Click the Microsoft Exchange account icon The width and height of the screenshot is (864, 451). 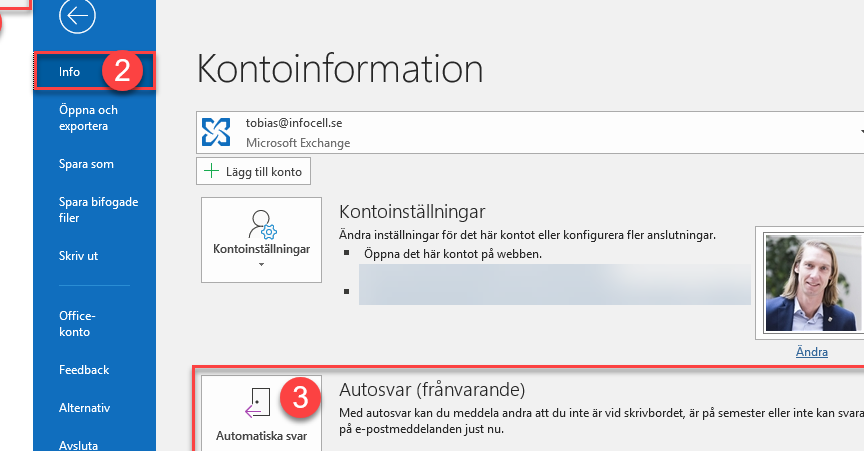coord(216,132)
